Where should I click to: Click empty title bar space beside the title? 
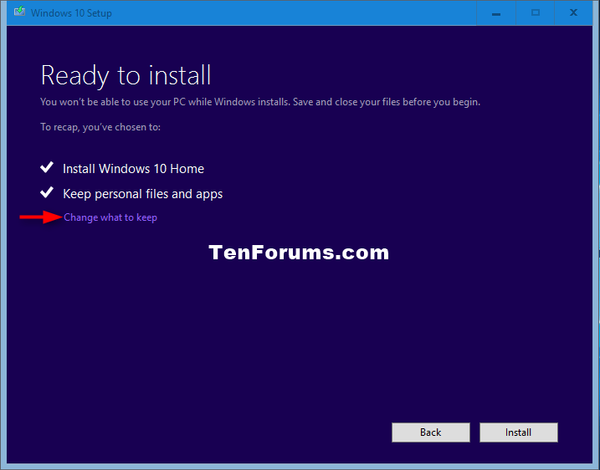click(x=300, y=14)
